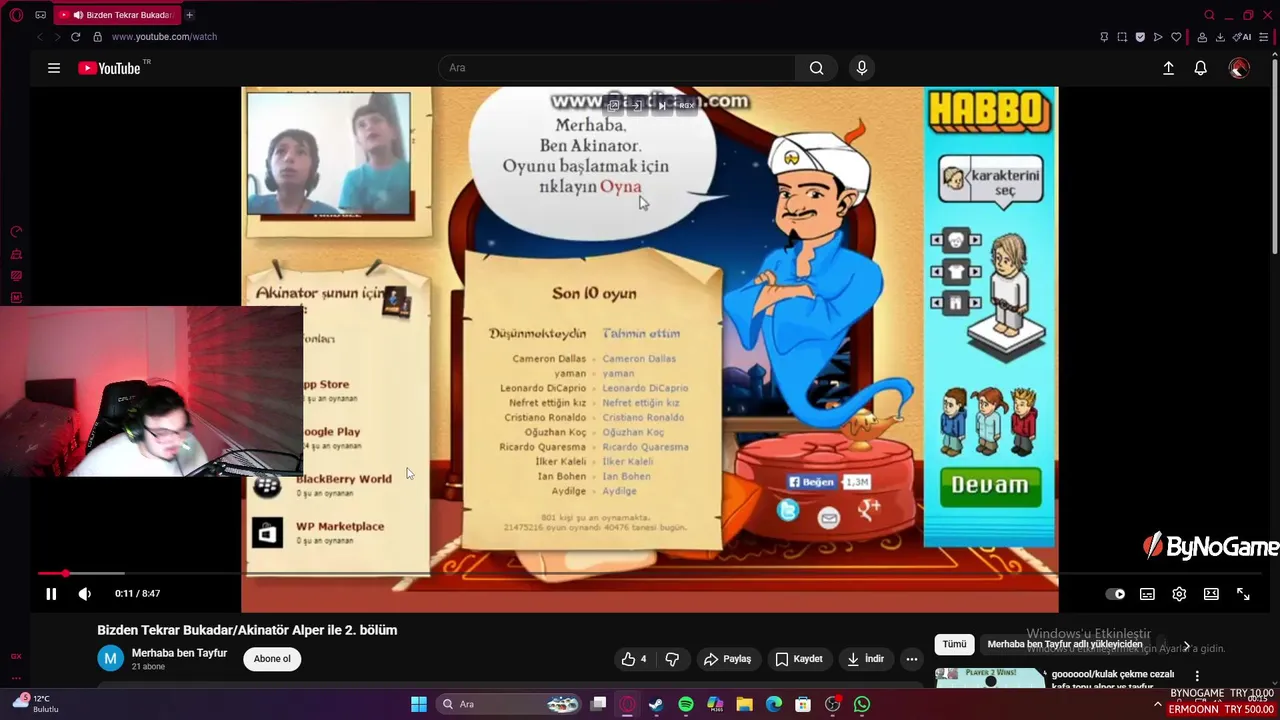
Task: Mute the video volume
Action: pos(85,594)
